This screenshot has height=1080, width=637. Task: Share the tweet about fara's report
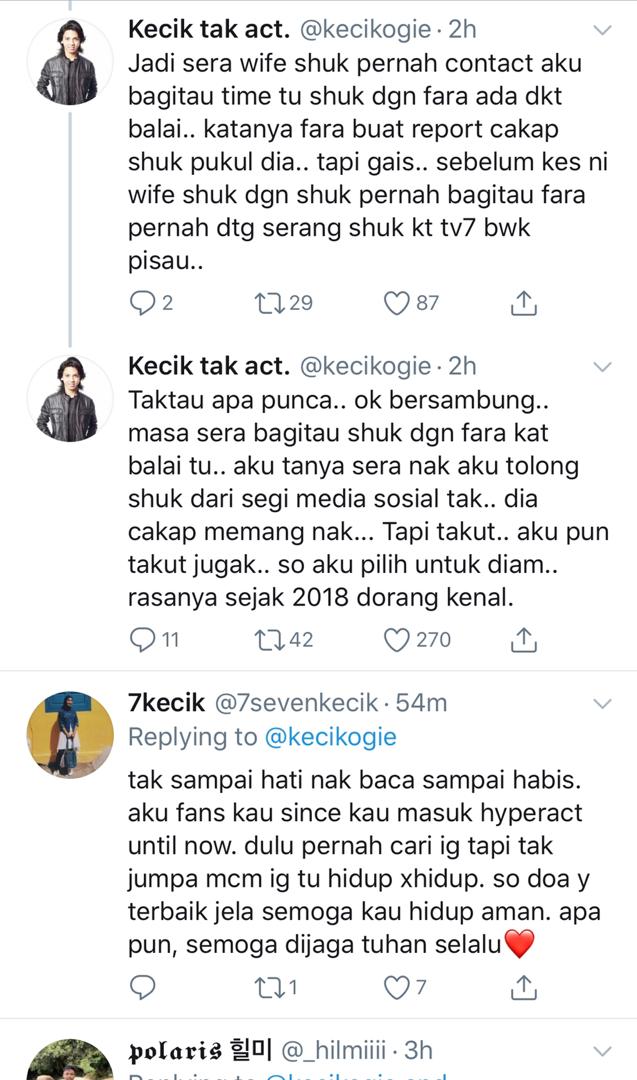point(525,302)
